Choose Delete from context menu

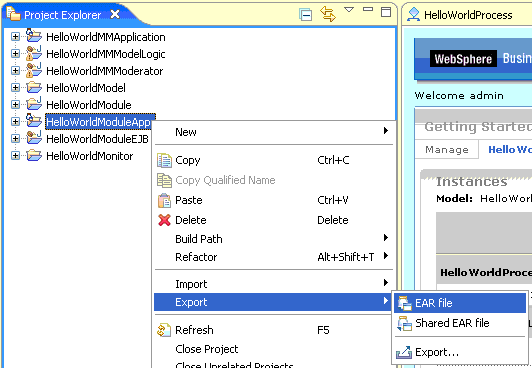click(x=273, y=220)
